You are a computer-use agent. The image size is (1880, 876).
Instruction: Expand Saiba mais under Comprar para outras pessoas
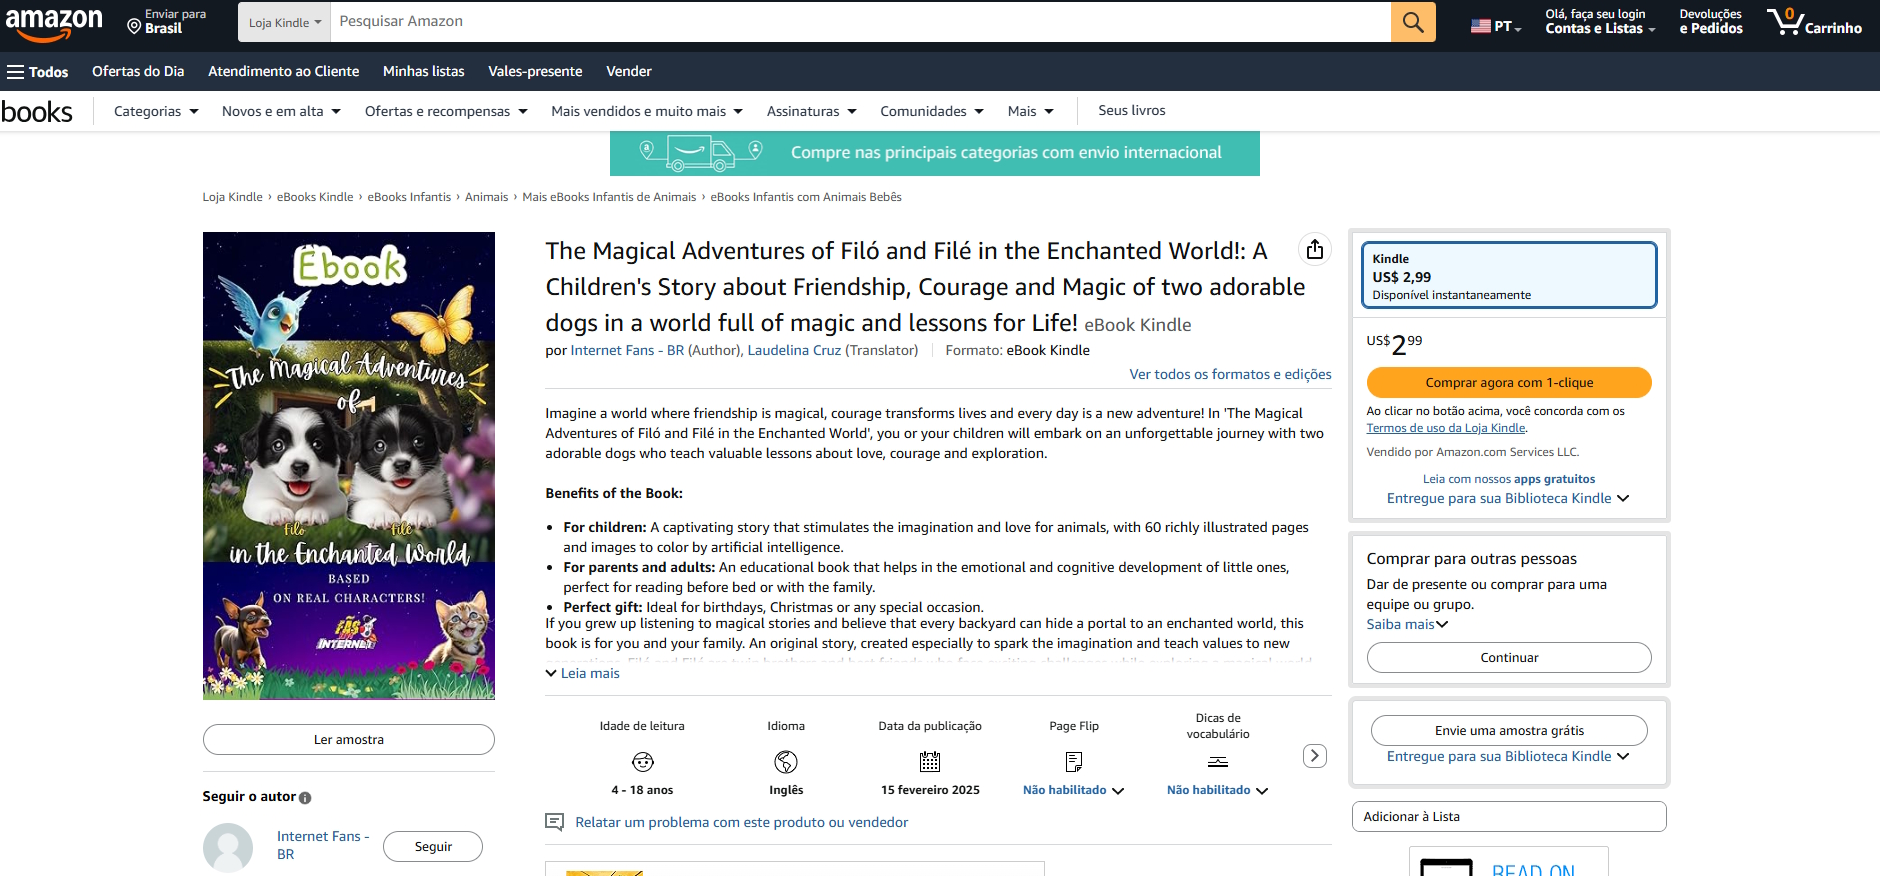1407,624
